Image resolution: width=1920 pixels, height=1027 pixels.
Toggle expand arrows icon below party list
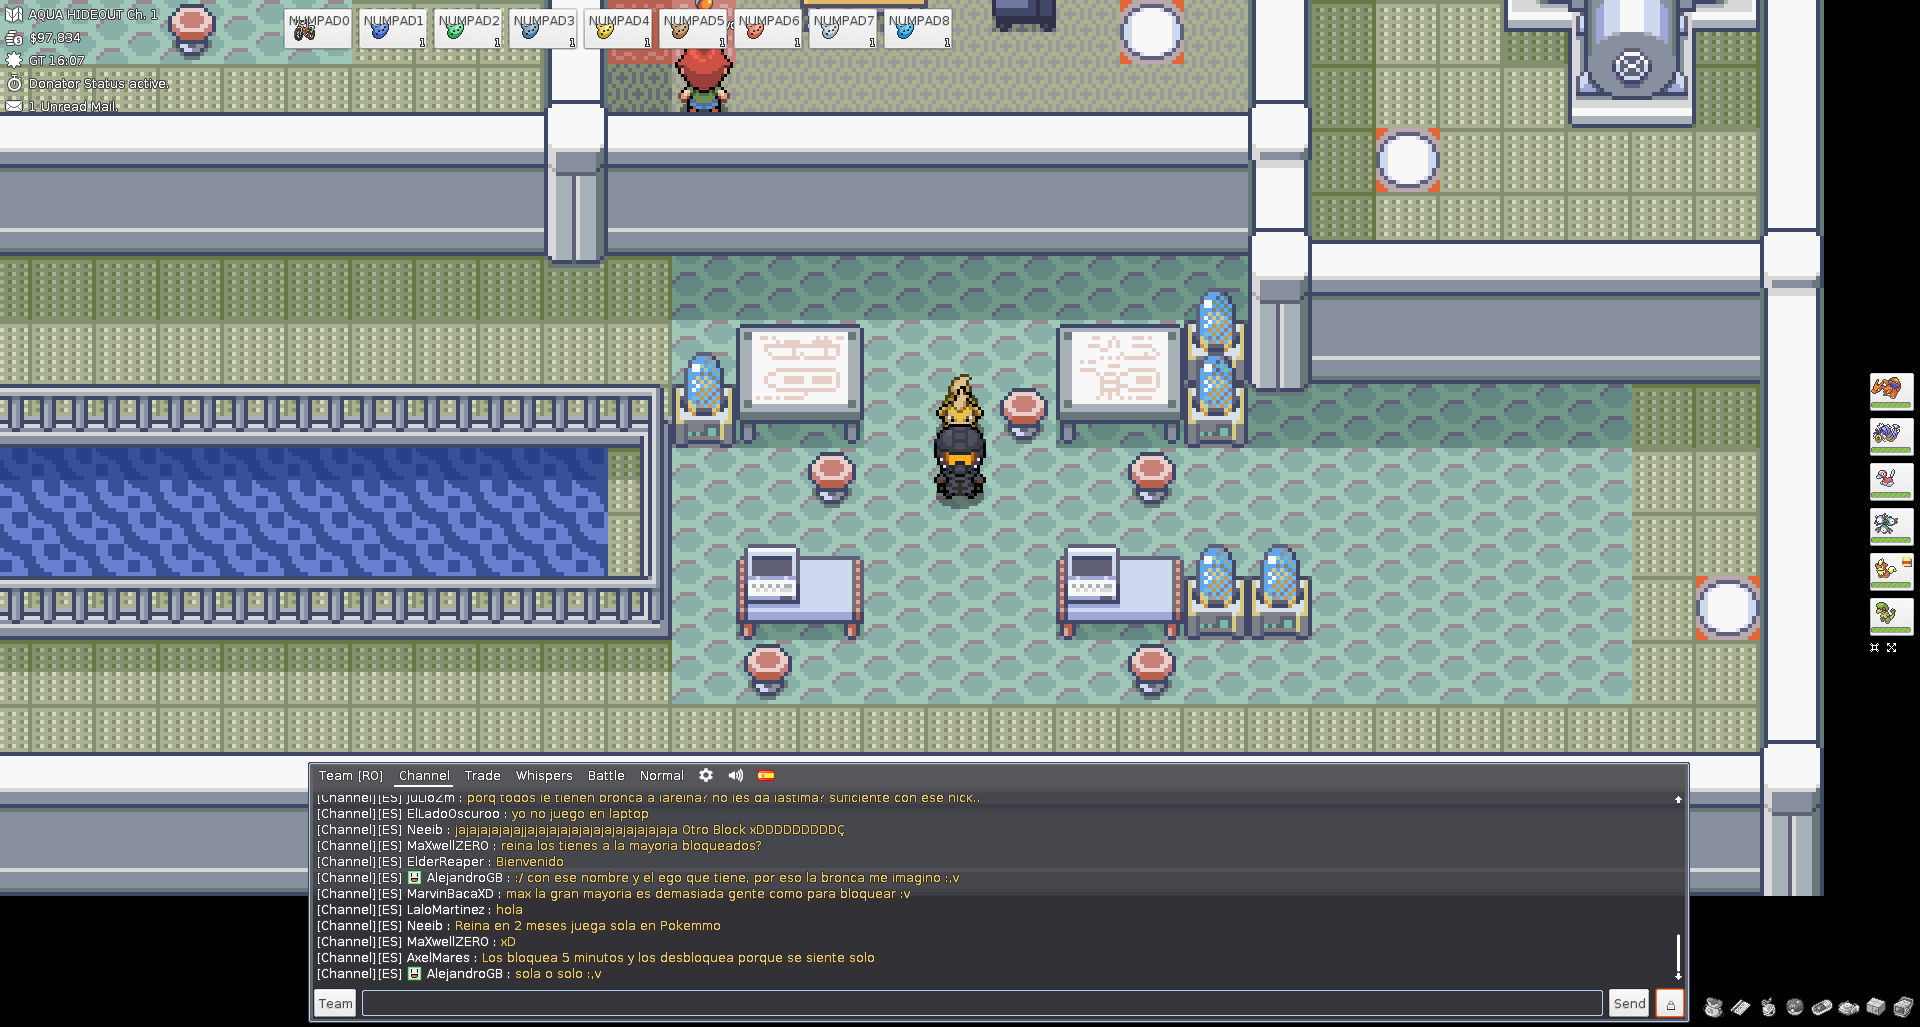(1891, 648)
